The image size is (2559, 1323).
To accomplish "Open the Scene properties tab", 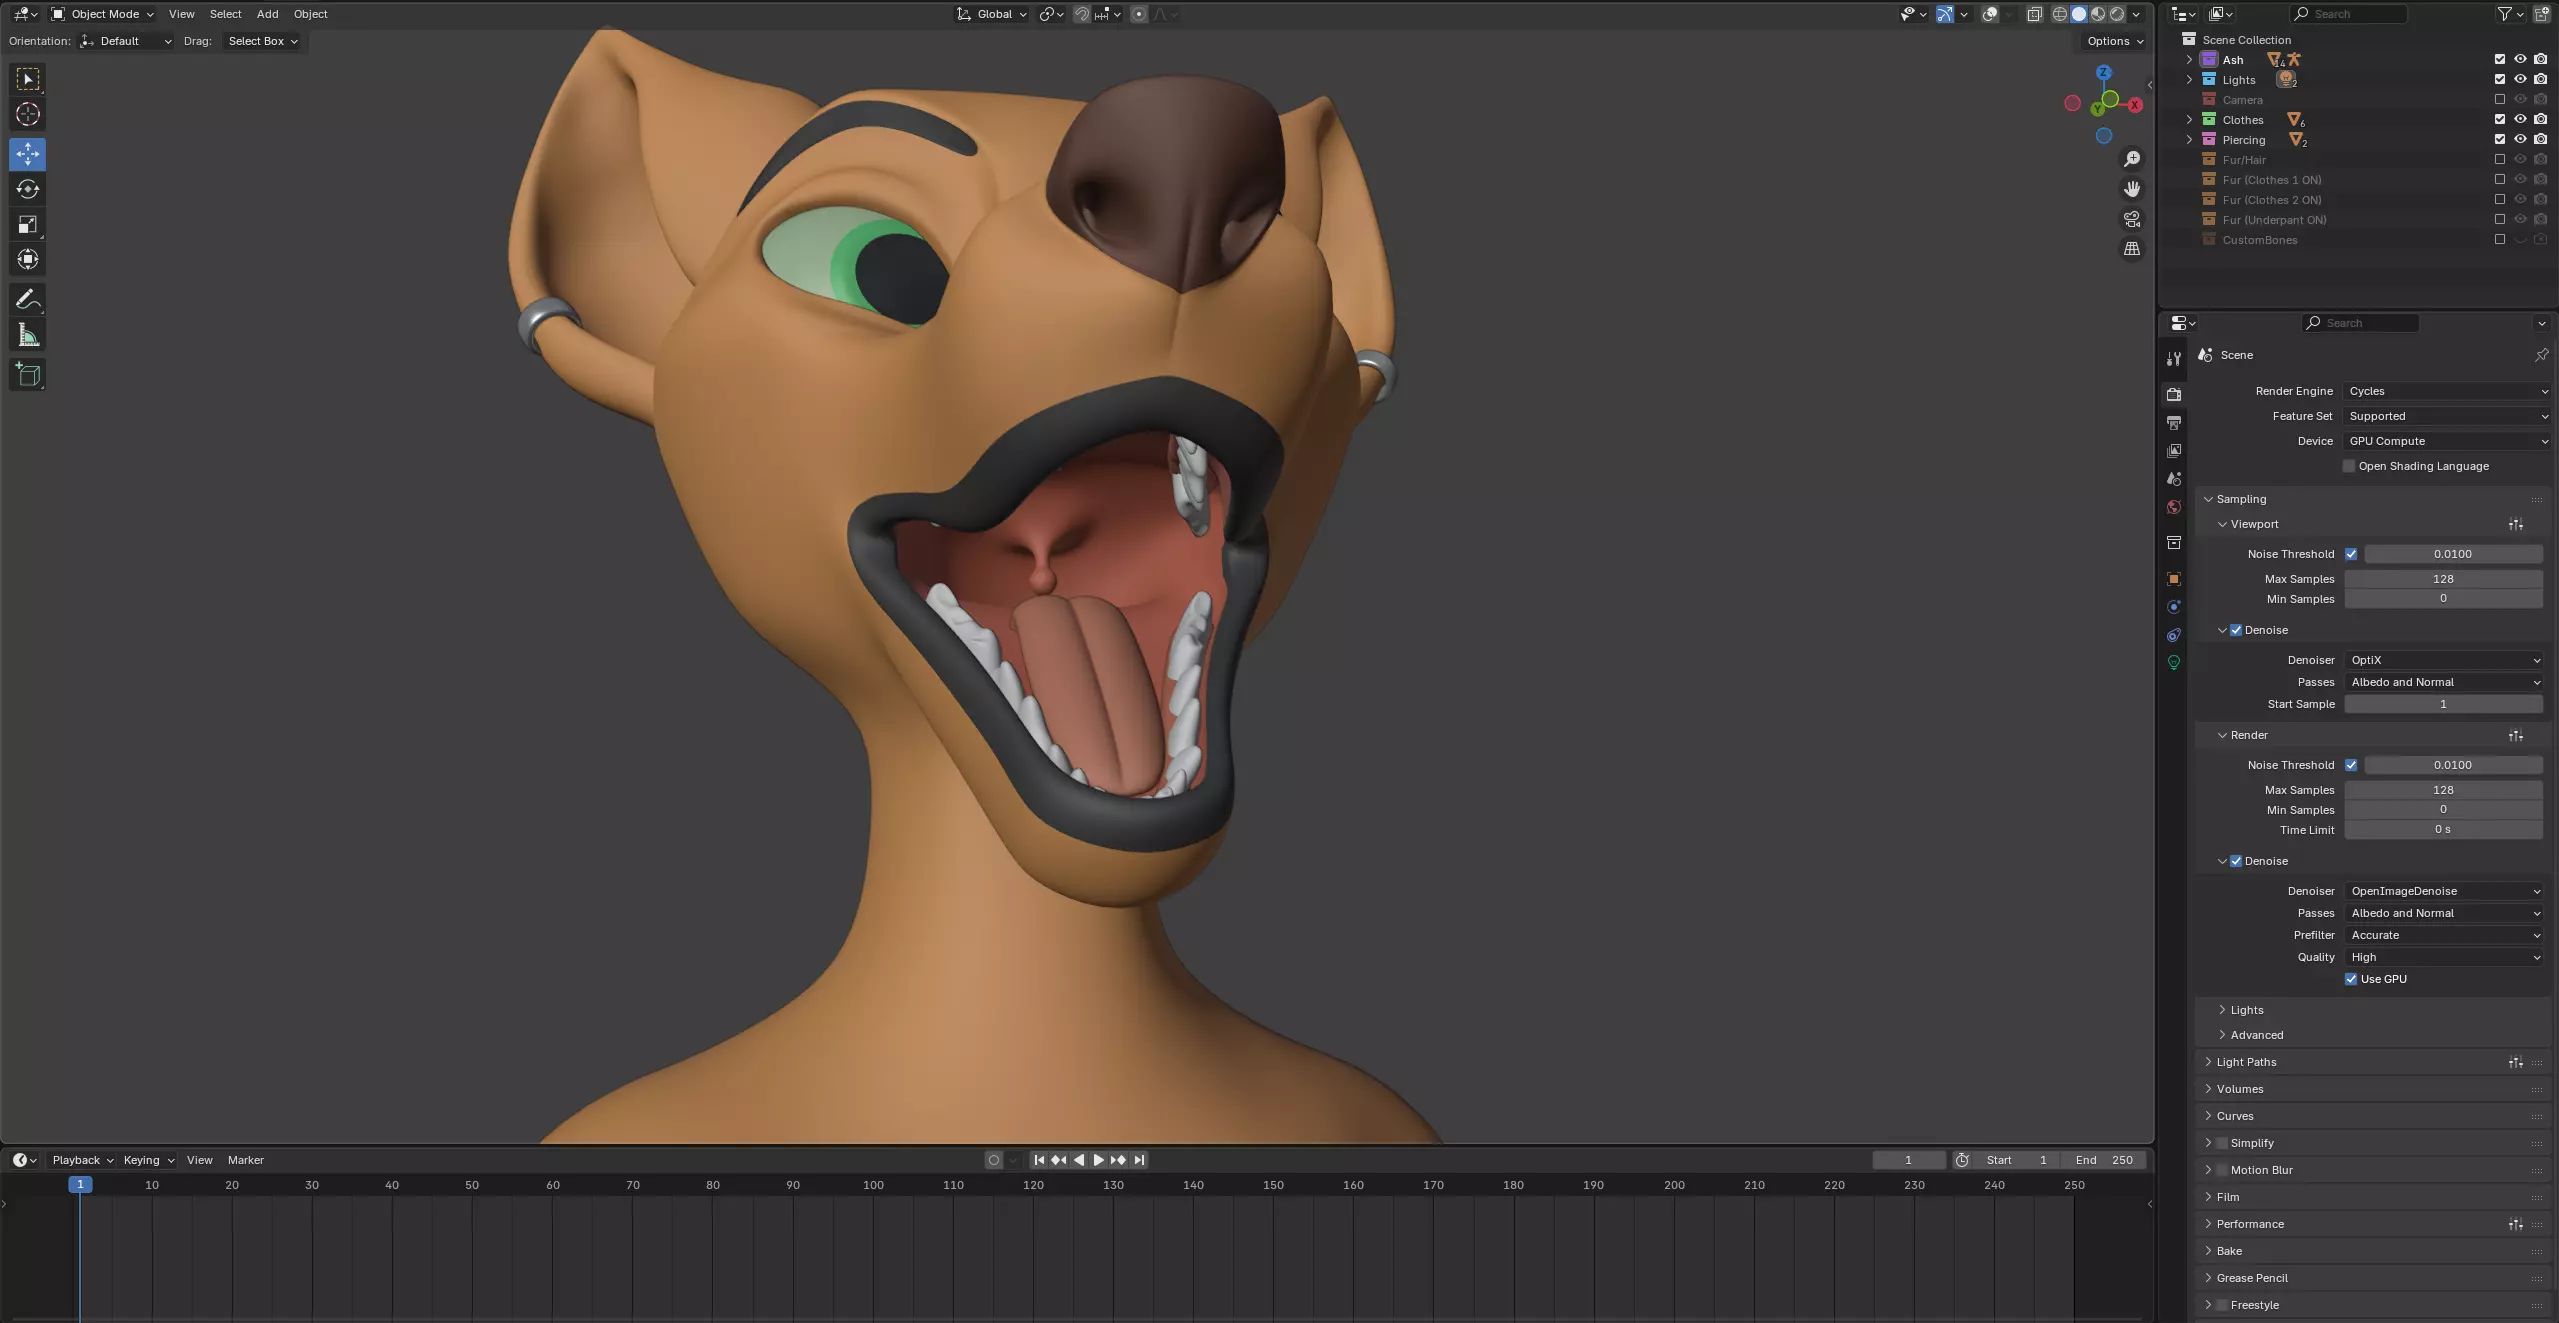I will pos(2174,479).
